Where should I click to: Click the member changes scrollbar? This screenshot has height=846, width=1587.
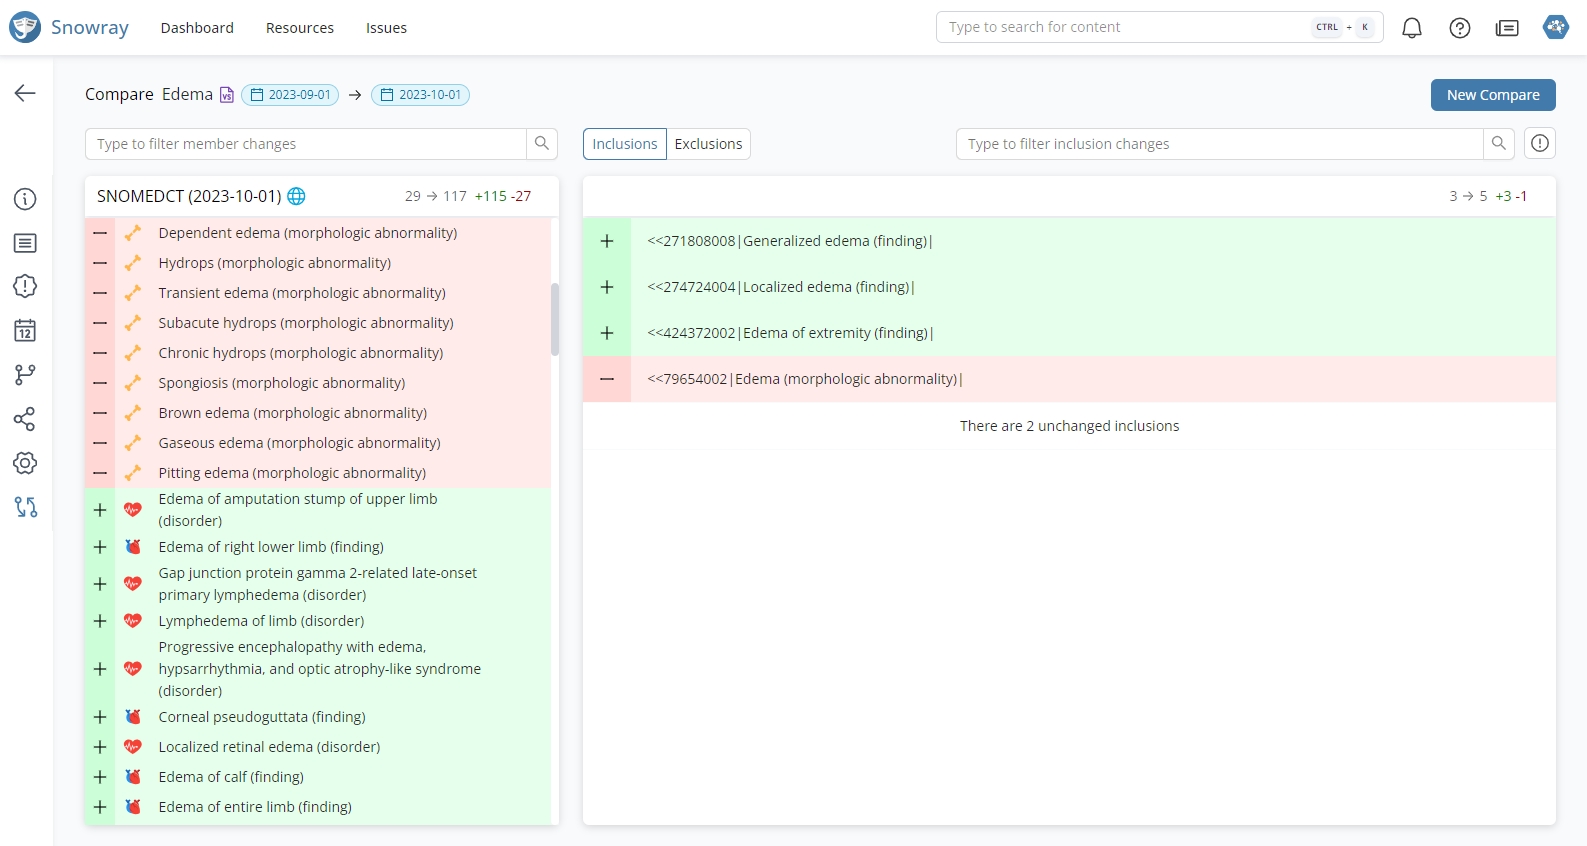[554, 320]
